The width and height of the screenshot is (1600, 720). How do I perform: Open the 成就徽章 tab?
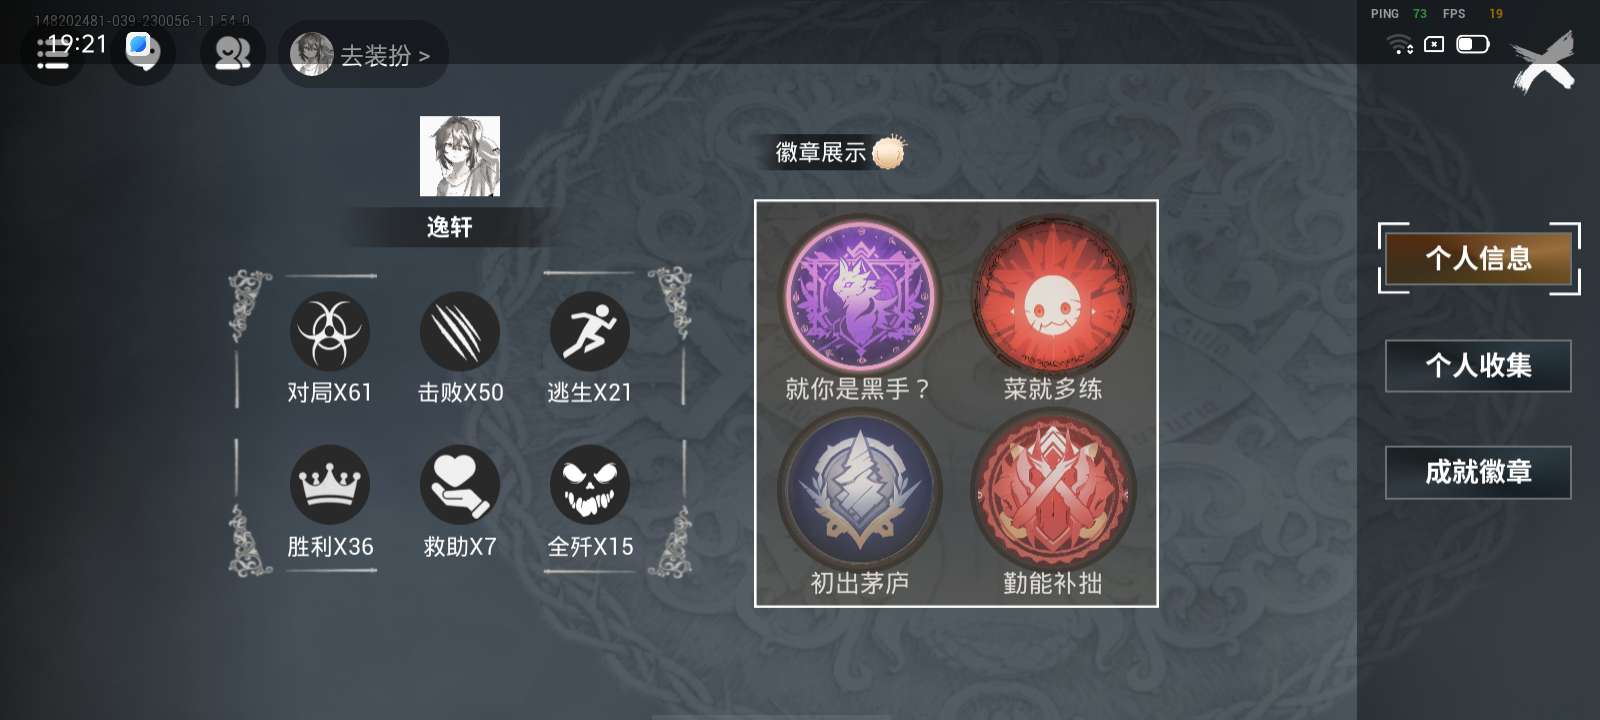tap(1478, 472)
